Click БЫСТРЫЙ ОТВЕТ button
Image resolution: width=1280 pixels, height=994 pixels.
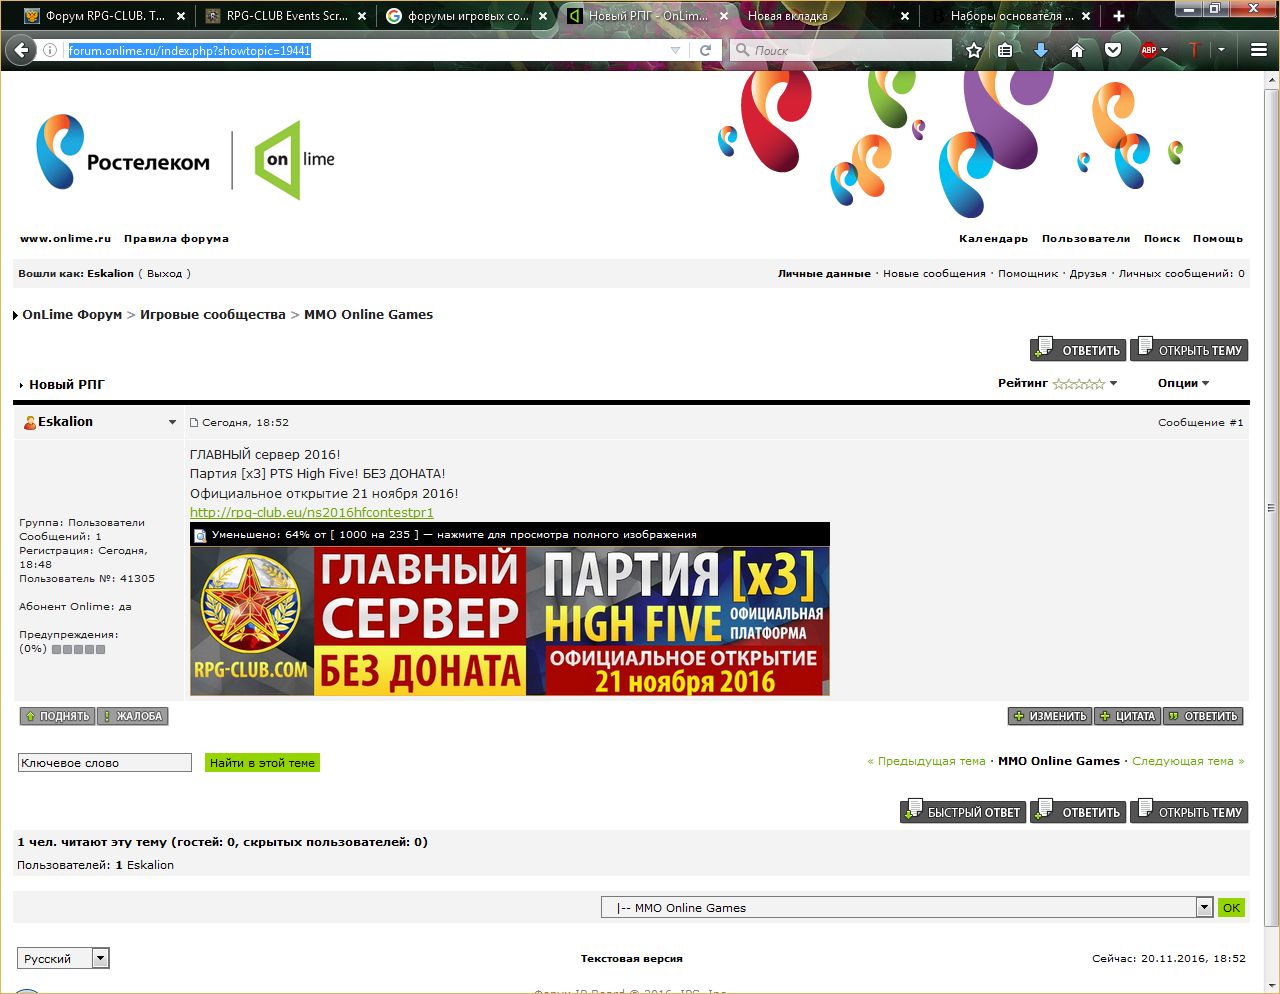[963, 811]
